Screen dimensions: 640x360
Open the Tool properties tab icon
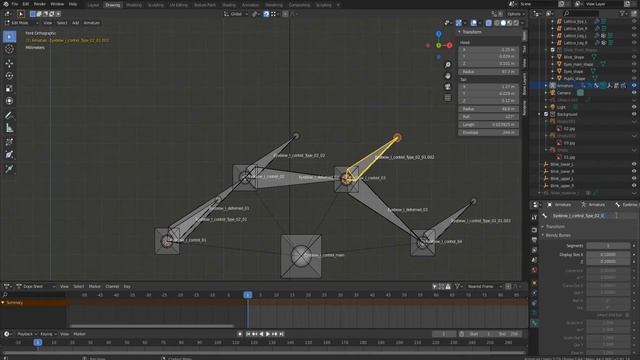click(534, 218)
